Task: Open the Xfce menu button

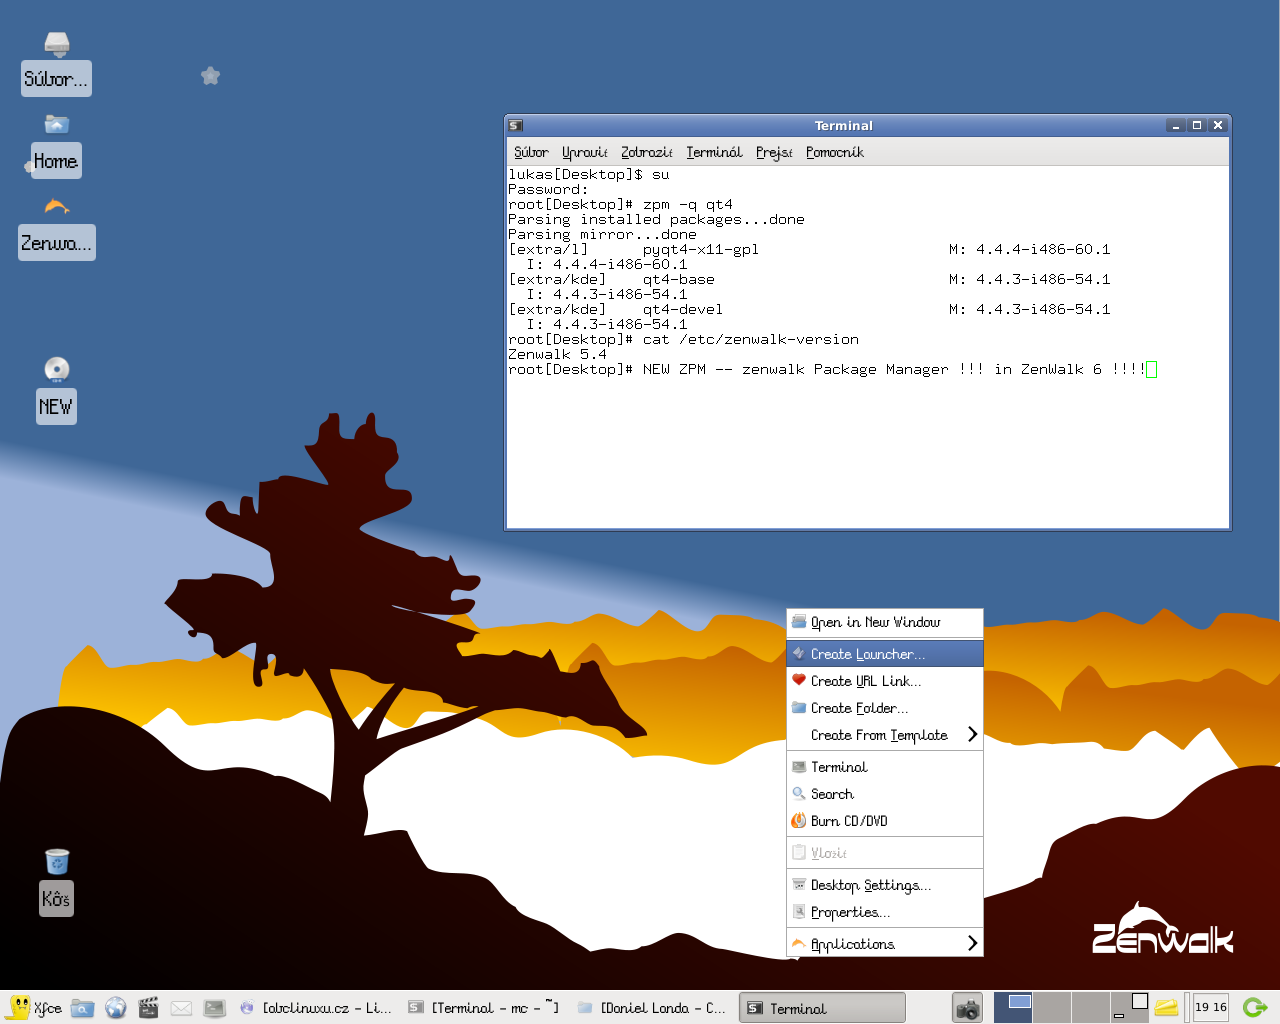Action: [x=35, y=1008]
